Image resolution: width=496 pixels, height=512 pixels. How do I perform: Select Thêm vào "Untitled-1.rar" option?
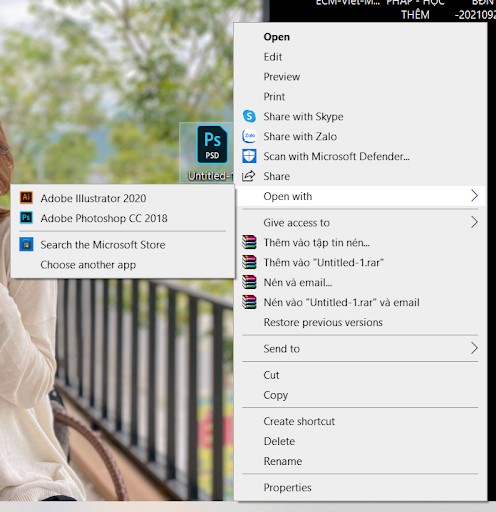pos(323,263)
